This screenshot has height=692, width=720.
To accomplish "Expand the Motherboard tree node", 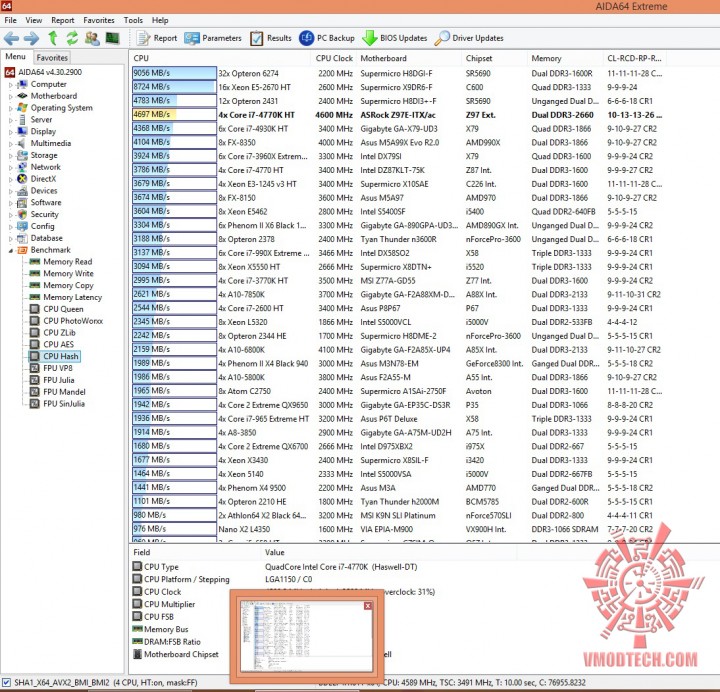I will click(10, 96).
